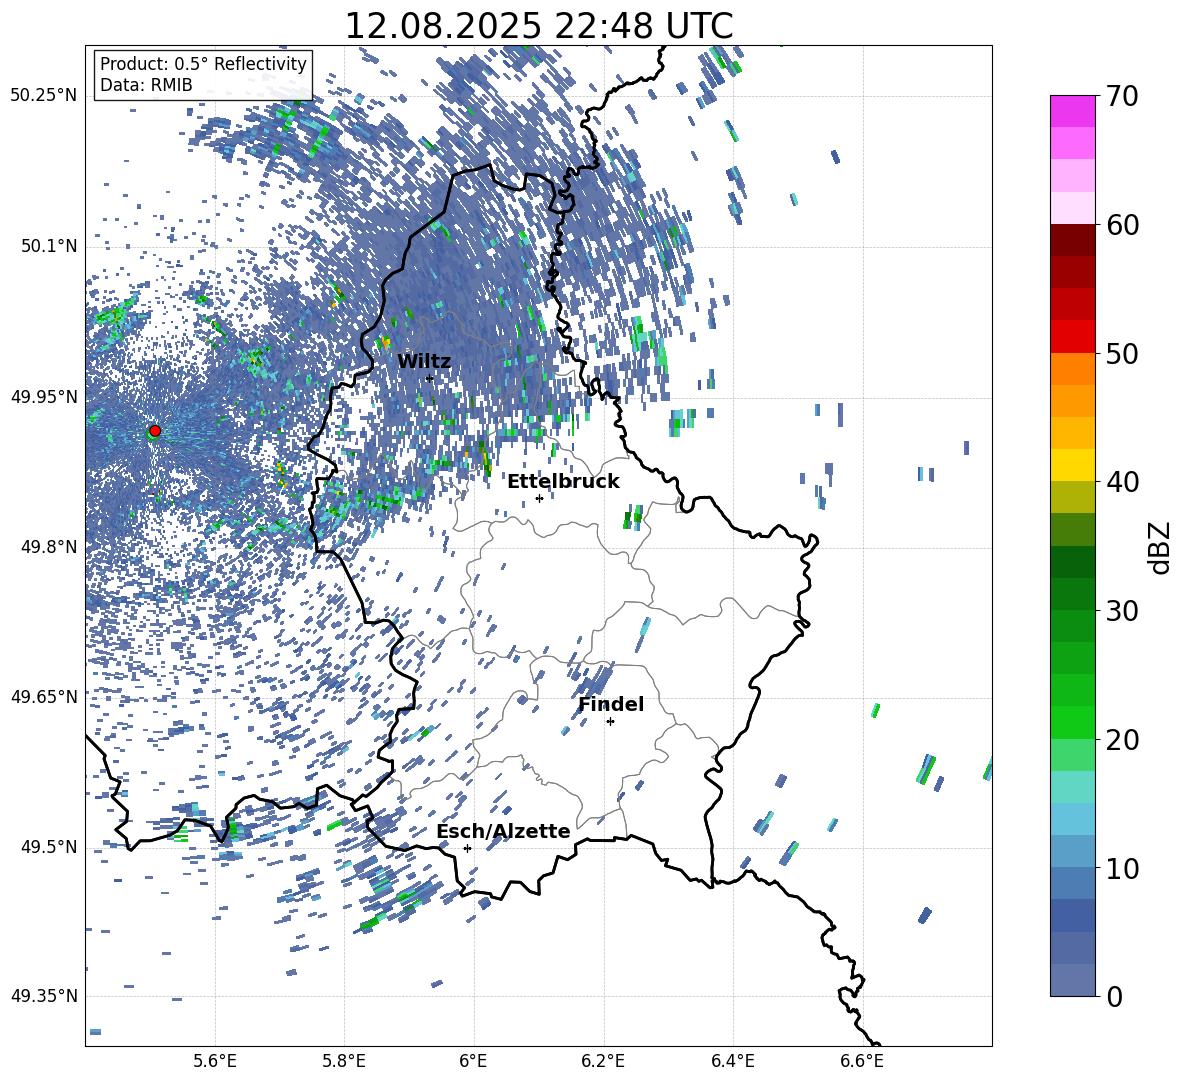
Task: Click the 5.8°E longitude label
Action: tap(344, 1061)
